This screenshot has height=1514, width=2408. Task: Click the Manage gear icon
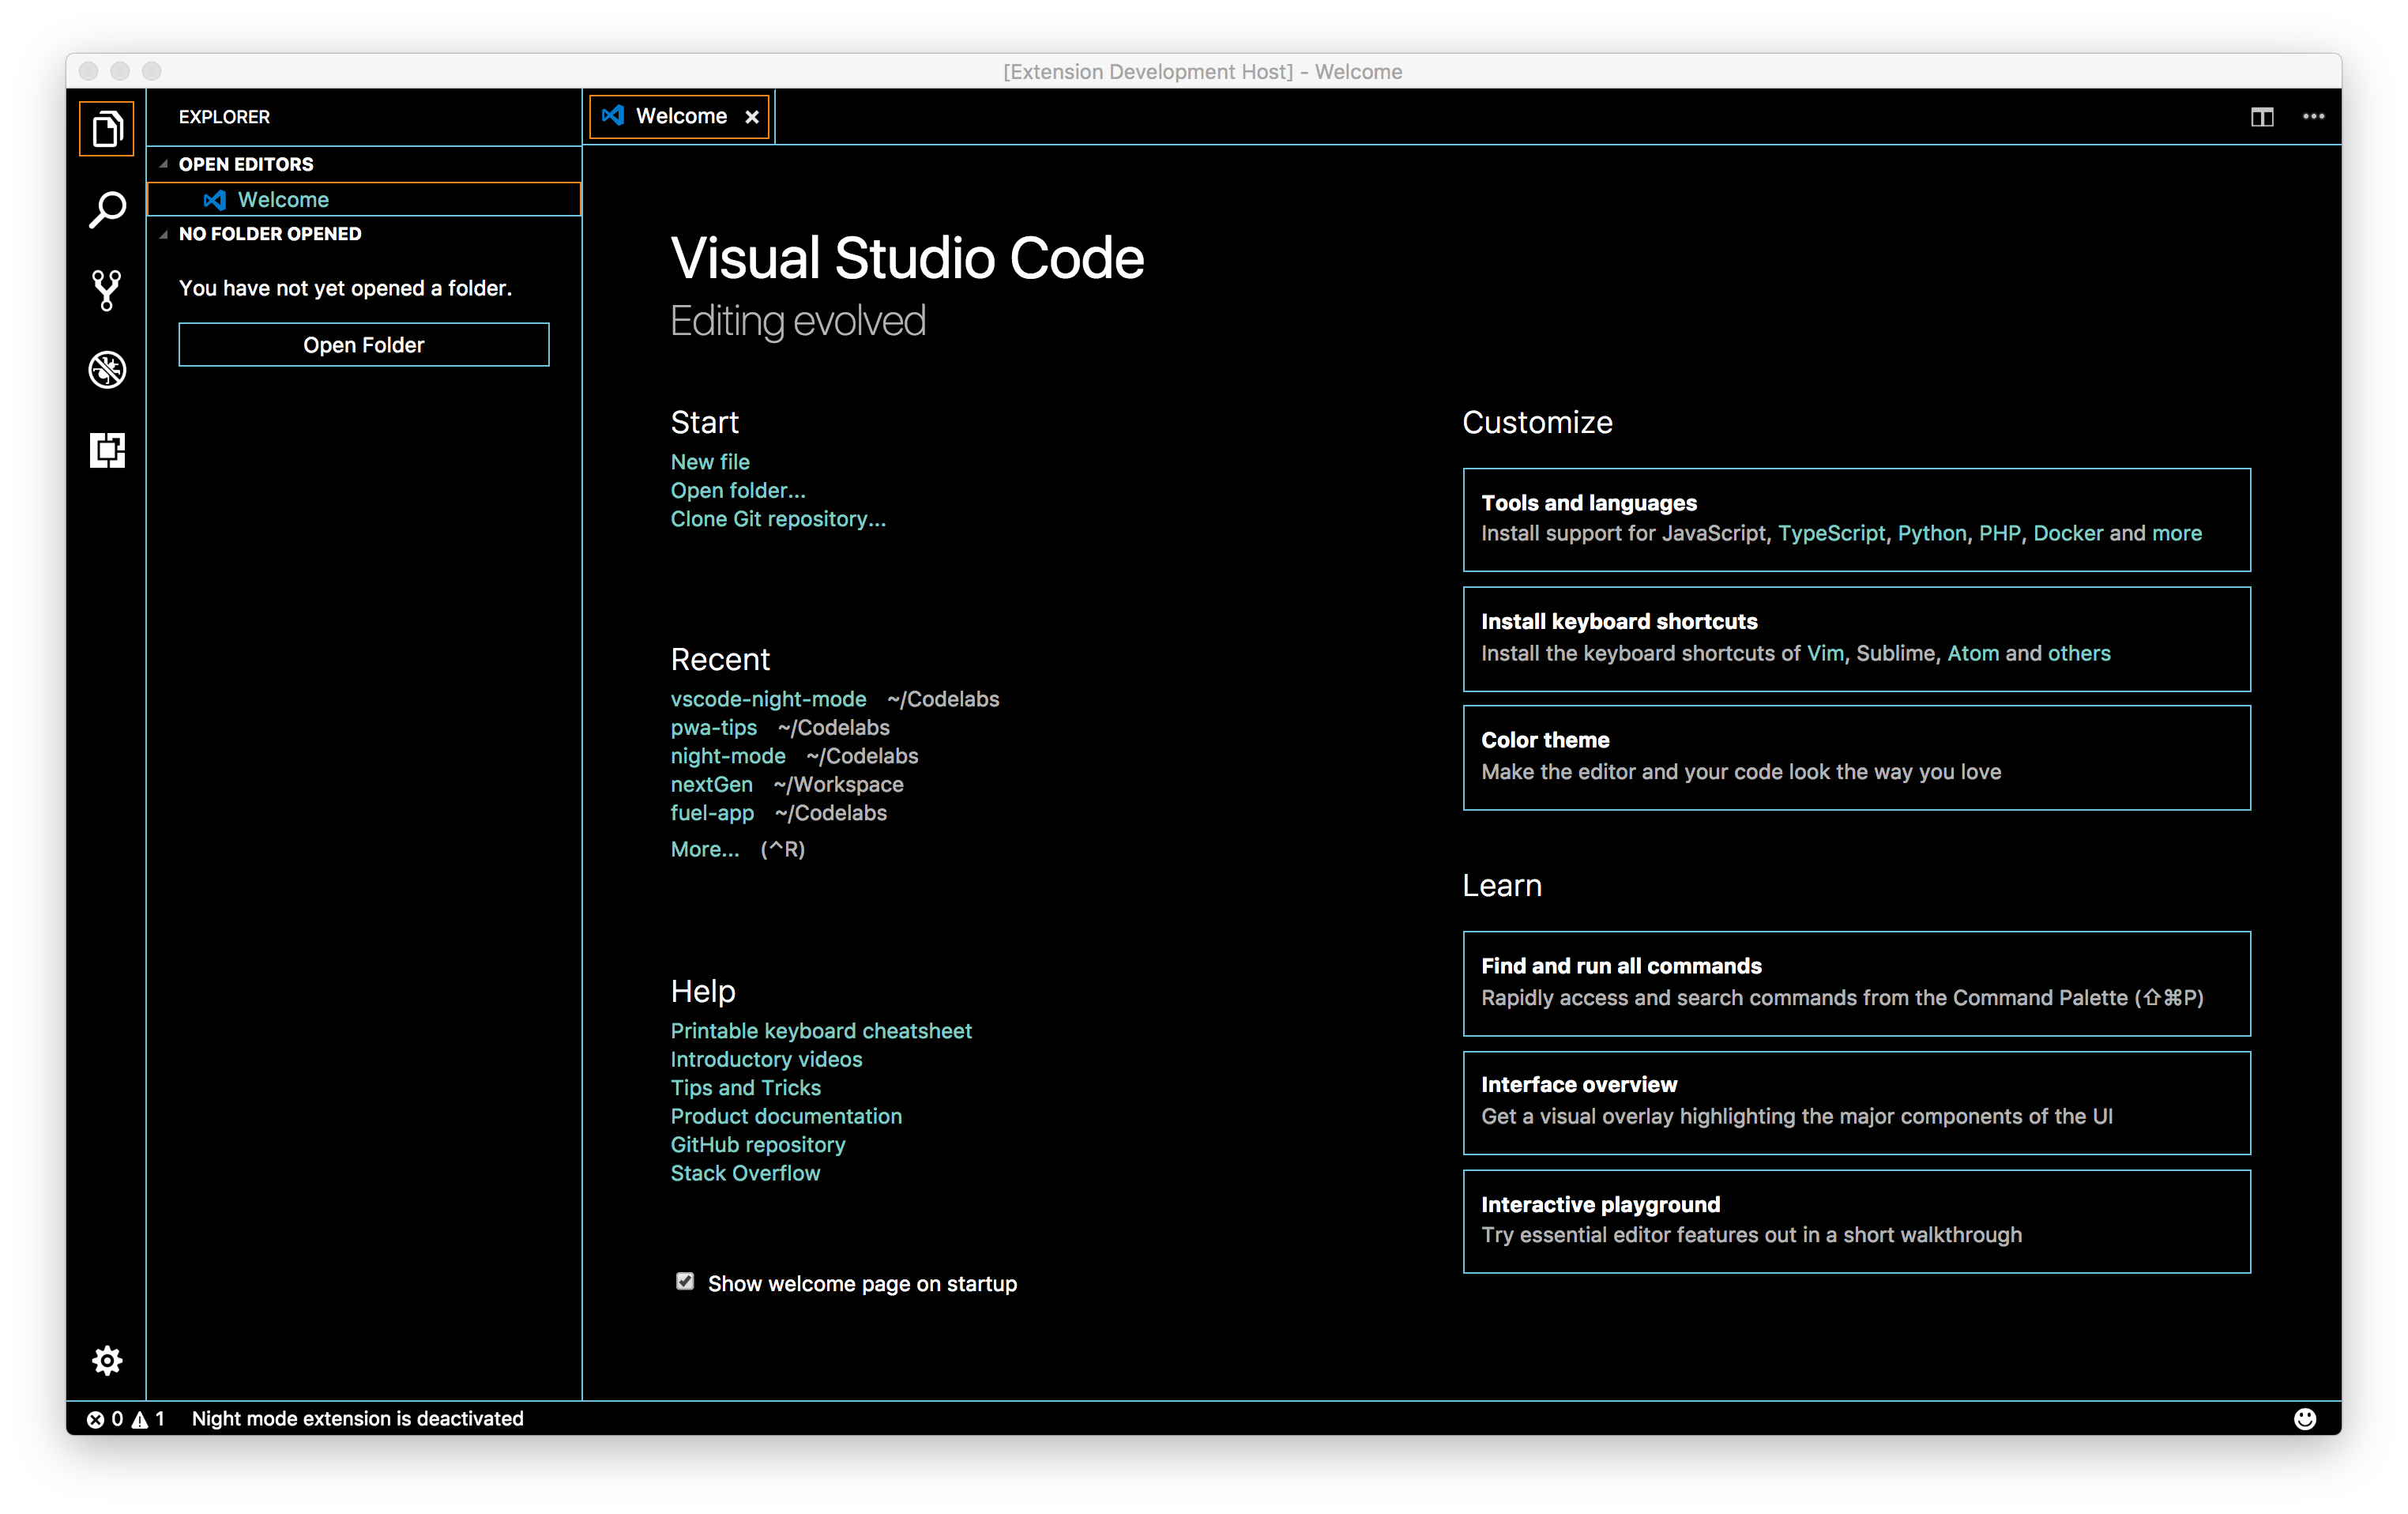106,1360
